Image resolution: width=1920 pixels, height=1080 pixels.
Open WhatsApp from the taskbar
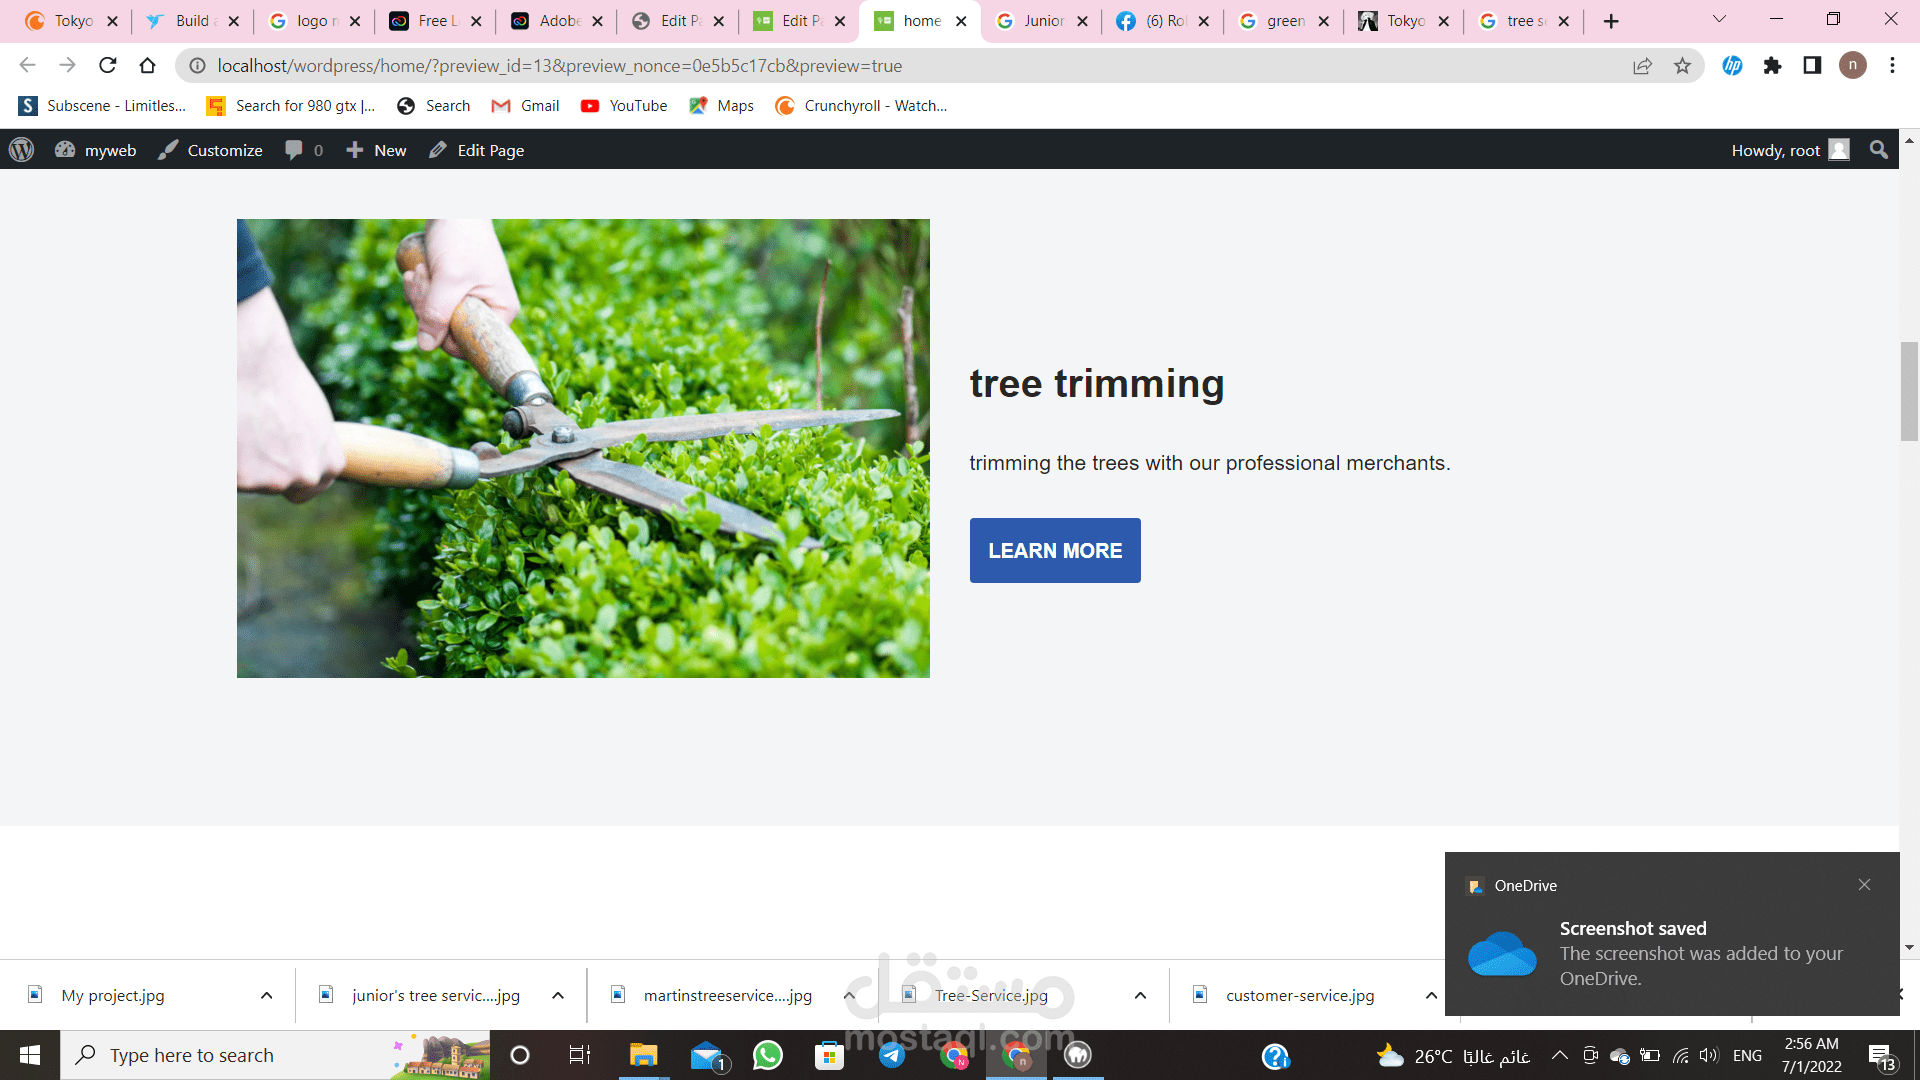tap(768, 1055)
